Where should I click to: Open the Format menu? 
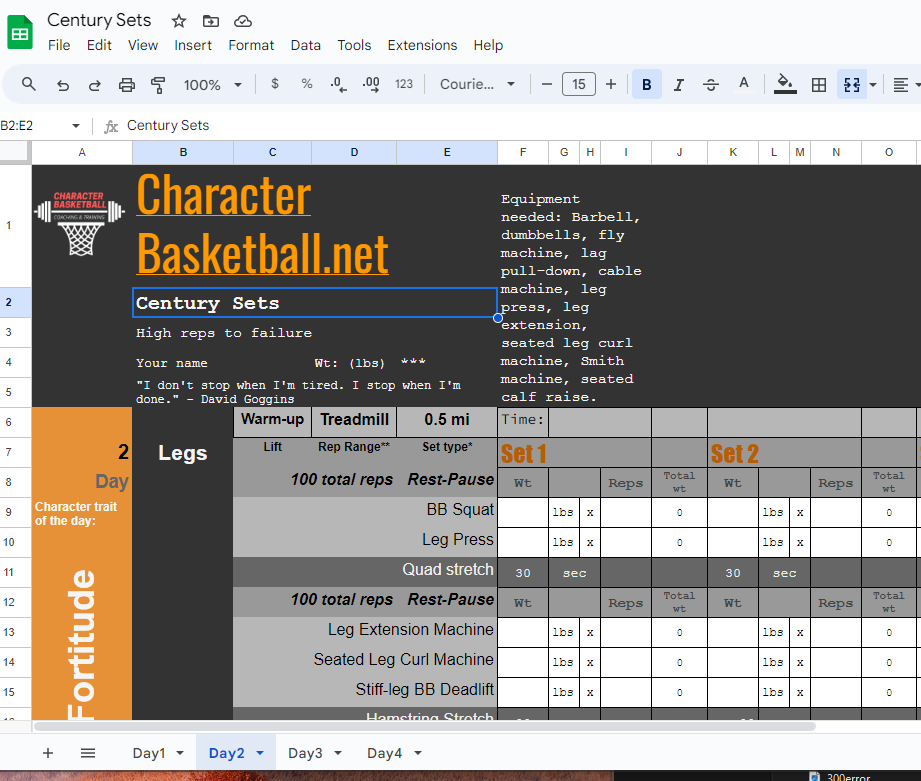click(251, 45)
